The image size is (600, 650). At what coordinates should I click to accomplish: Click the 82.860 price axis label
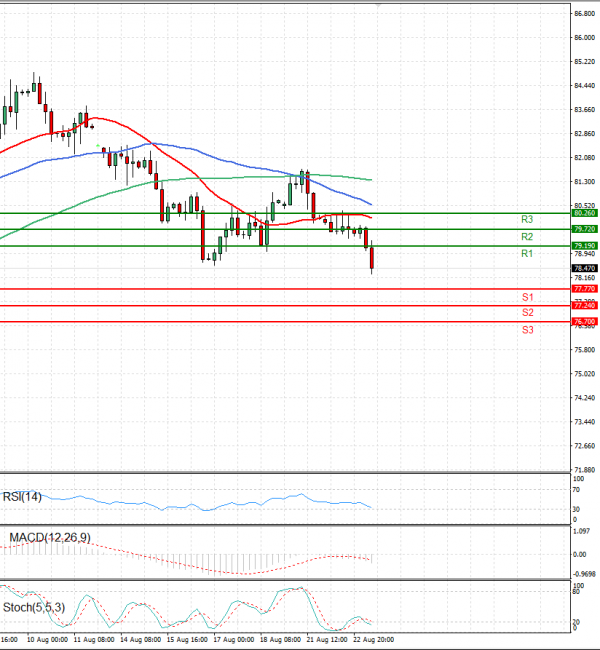coord(584,134)
